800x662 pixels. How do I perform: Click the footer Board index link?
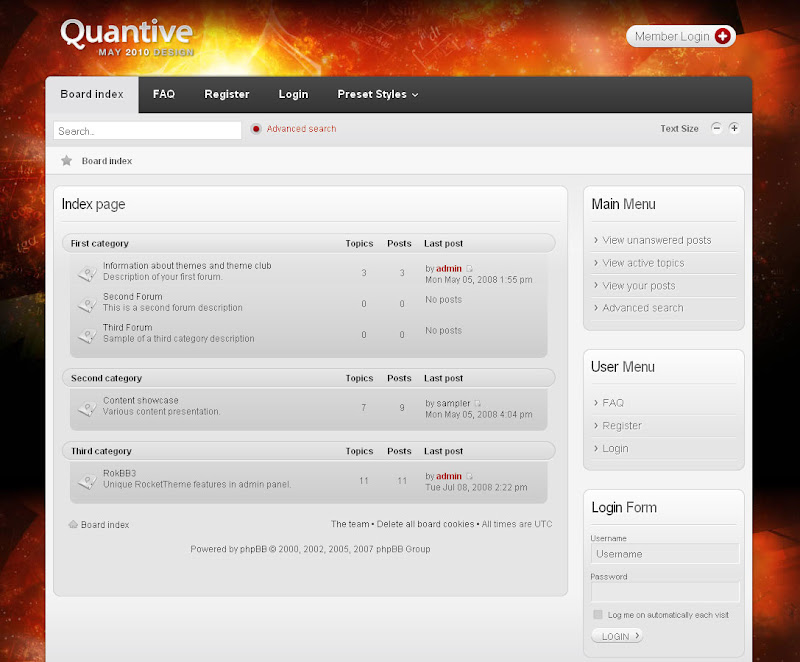click(x=105, y=525)
